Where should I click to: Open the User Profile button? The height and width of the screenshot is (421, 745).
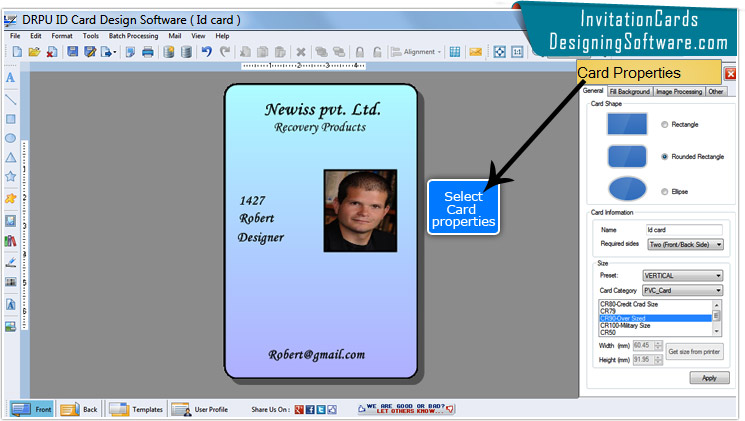[x=200, y=409]
